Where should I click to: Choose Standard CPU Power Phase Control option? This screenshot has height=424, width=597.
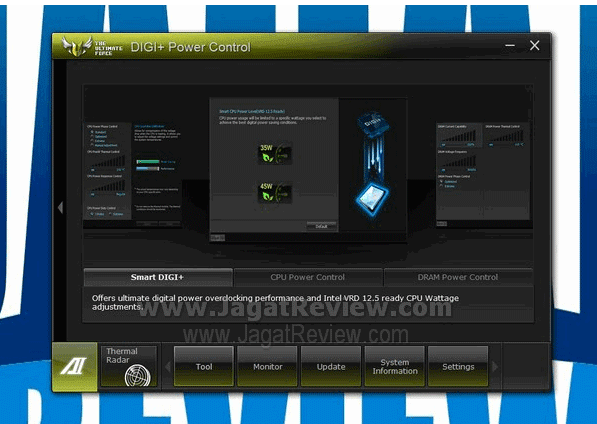tap(98, 132)
